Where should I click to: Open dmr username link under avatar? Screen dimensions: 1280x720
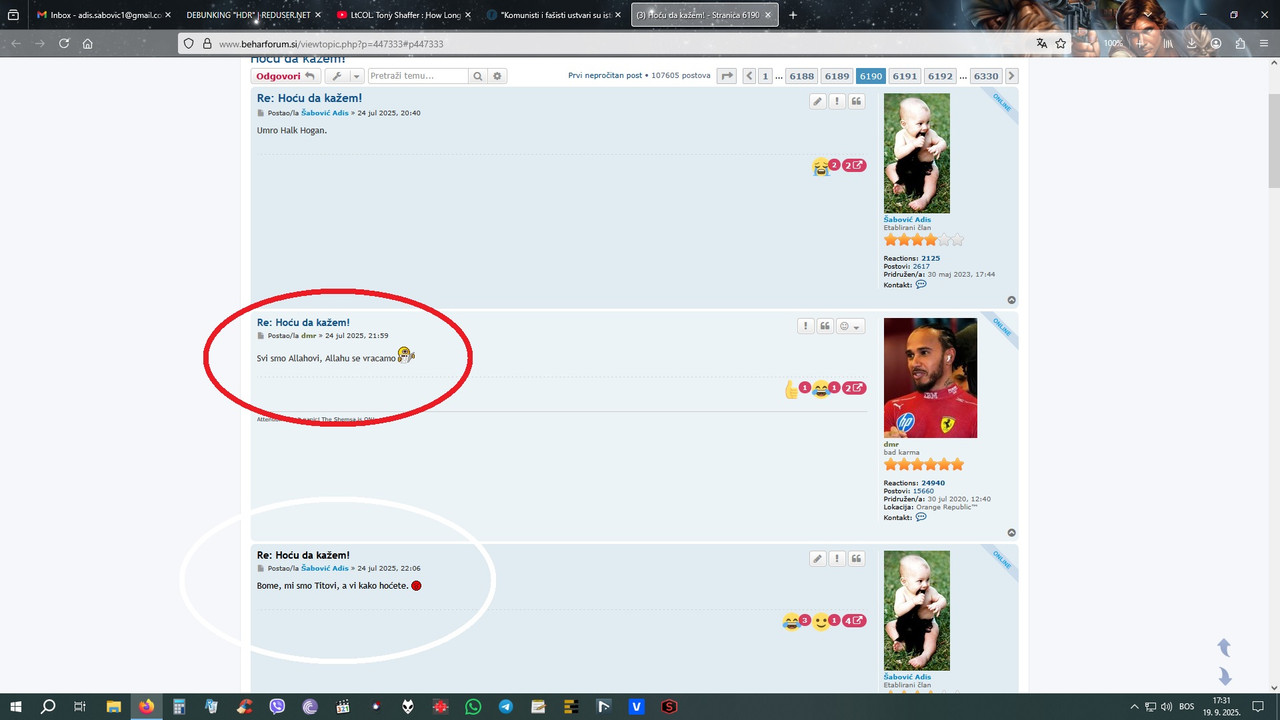coord(891,444)
